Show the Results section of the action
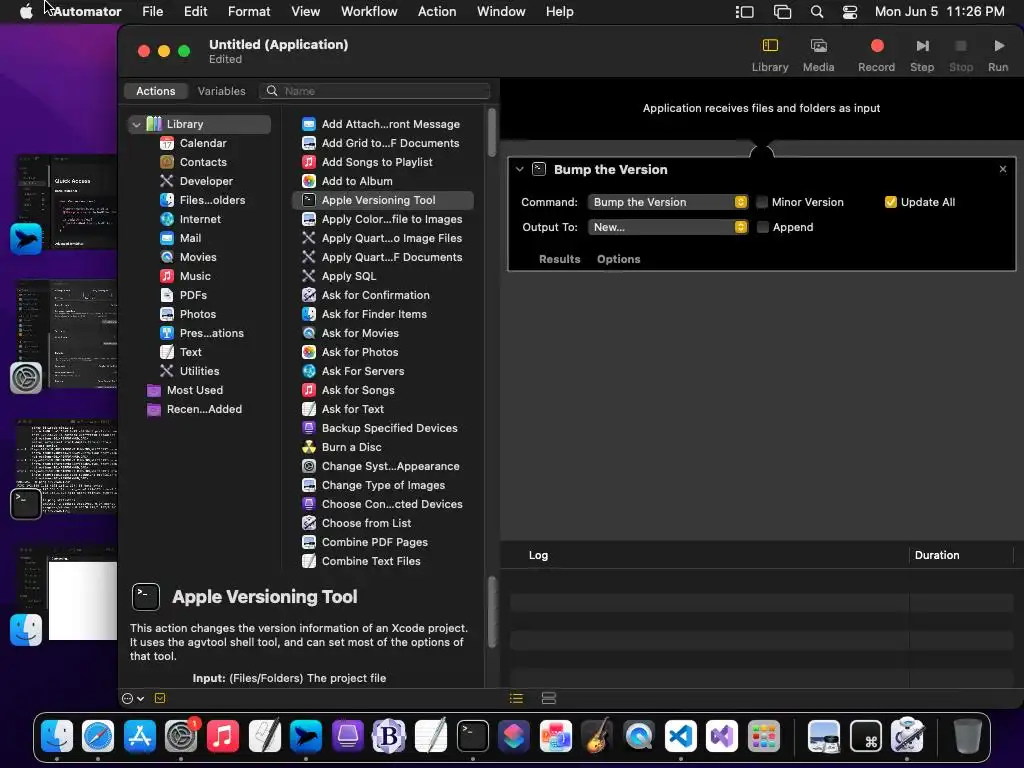 pyautogui.click(x=560, y=259)
